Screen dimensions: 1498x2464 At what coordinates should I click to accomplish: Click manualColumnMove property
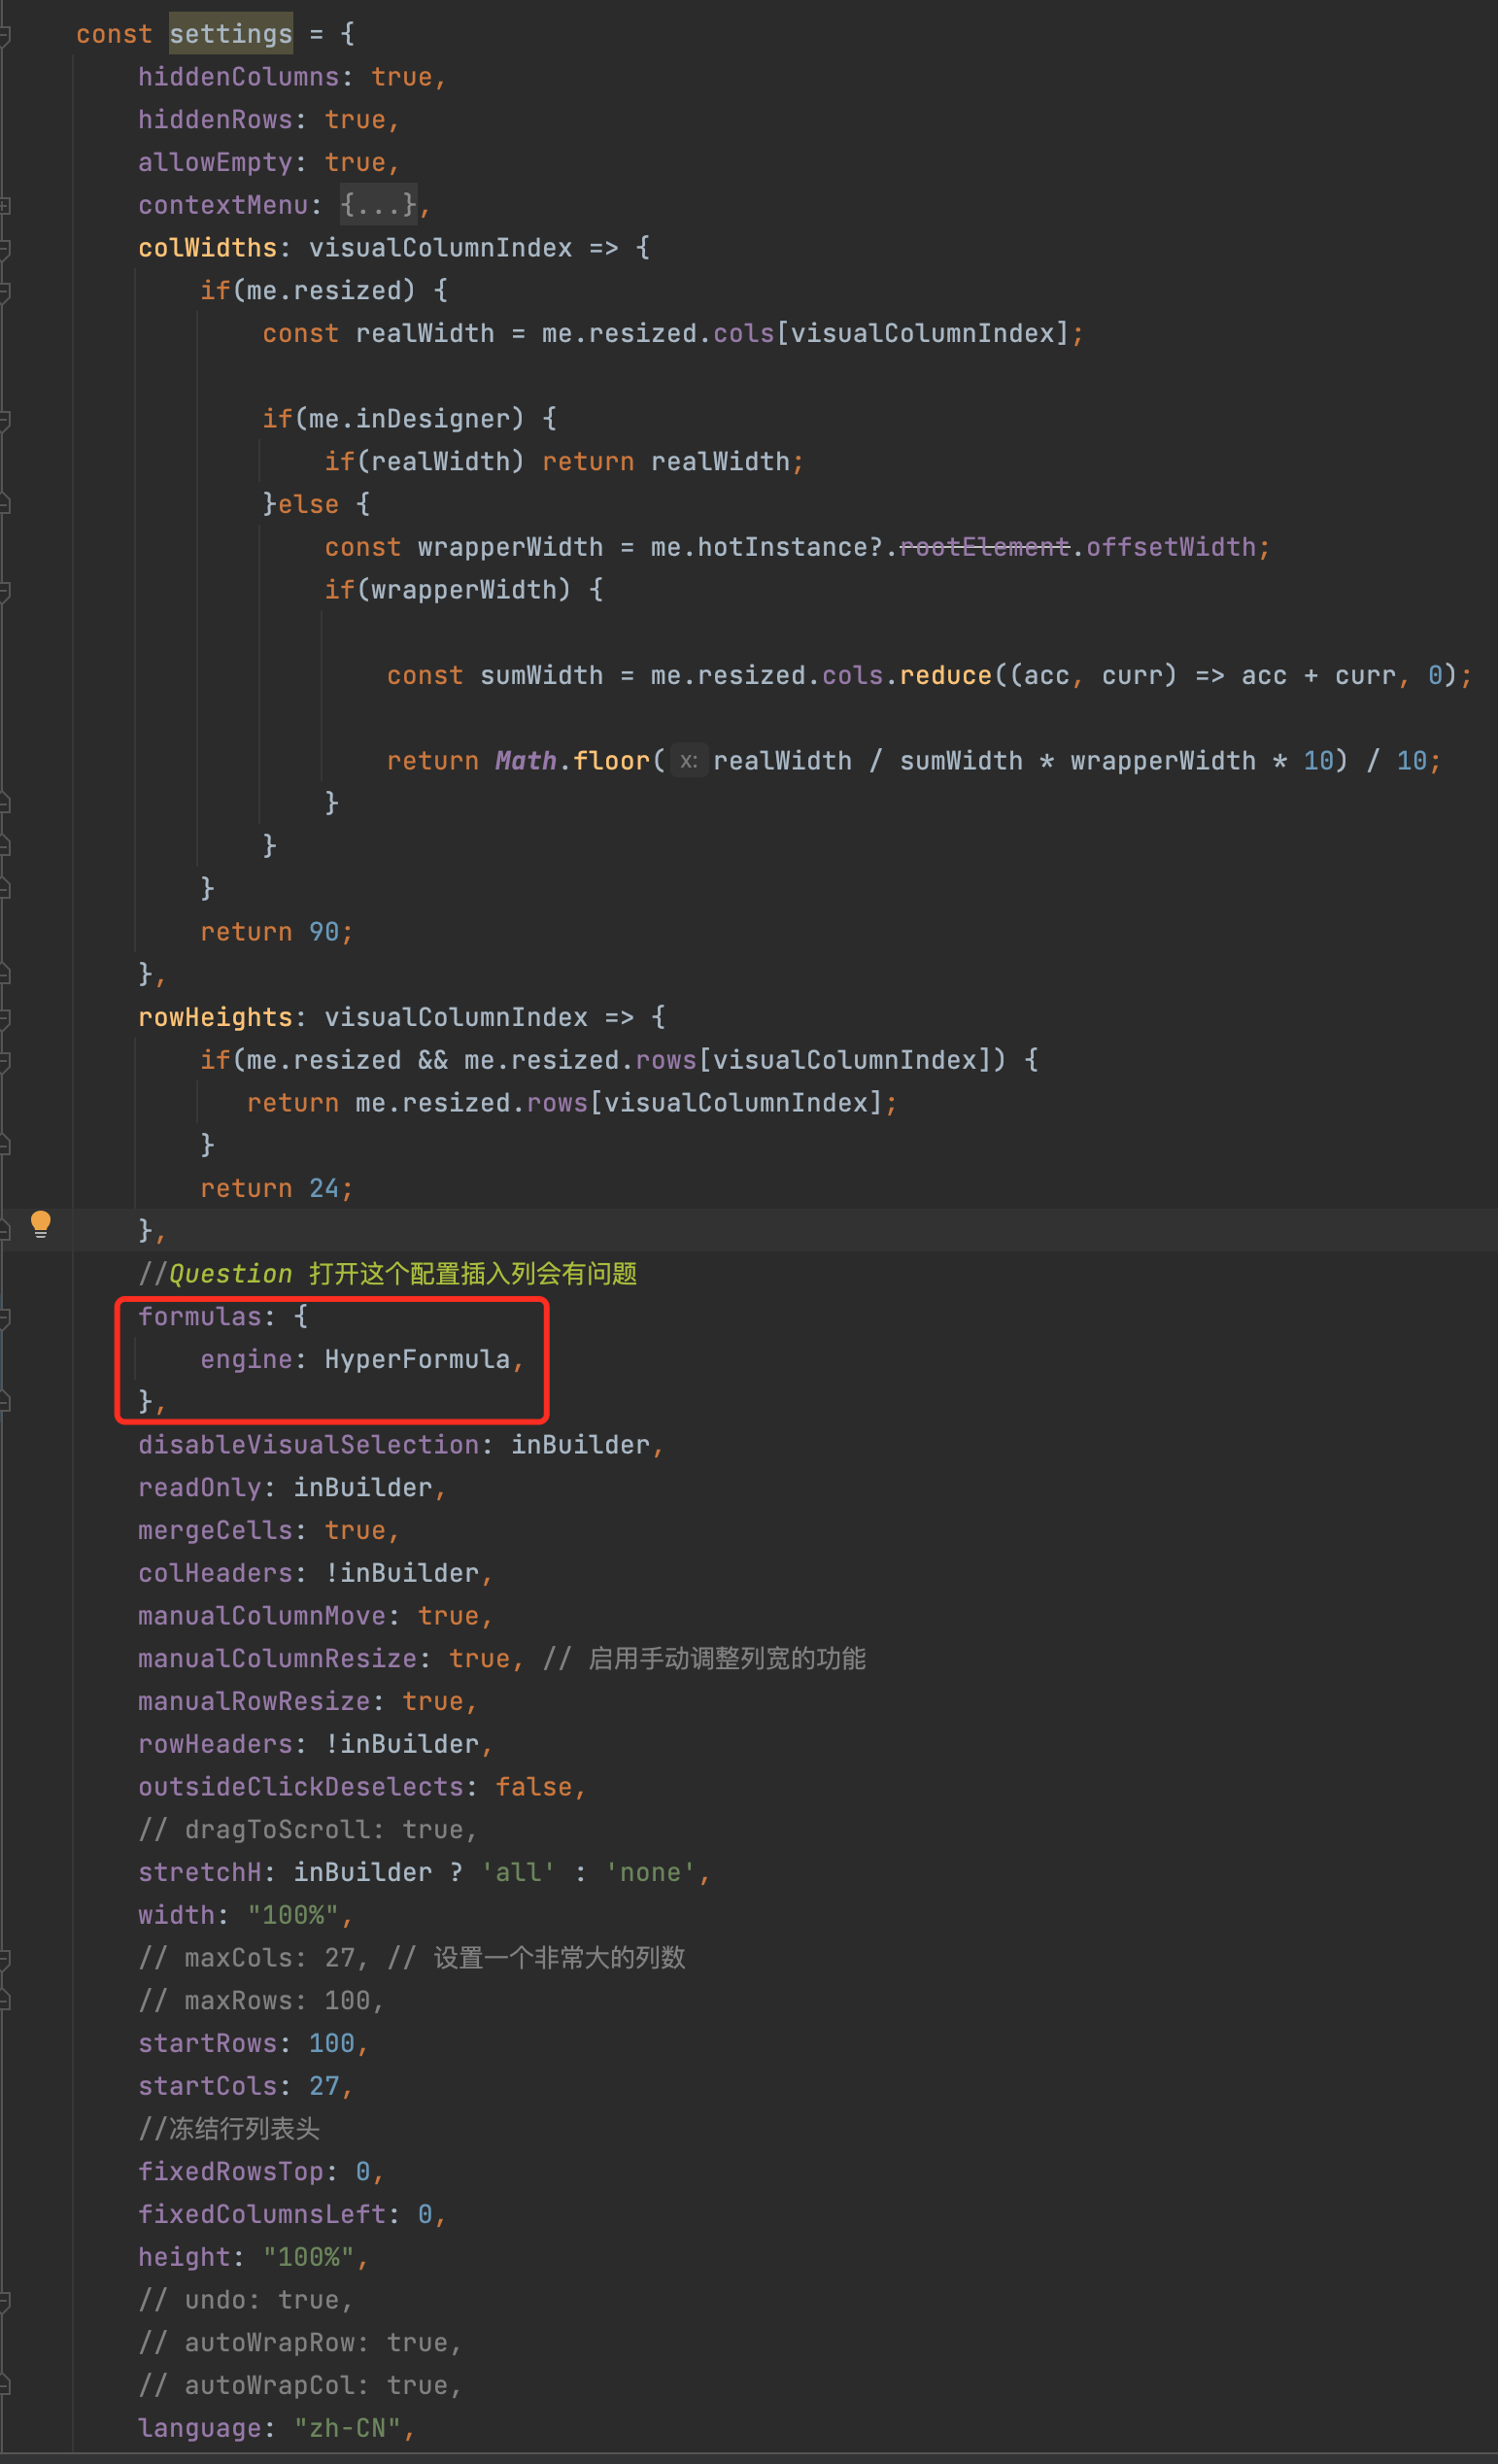click(262, 1616)
